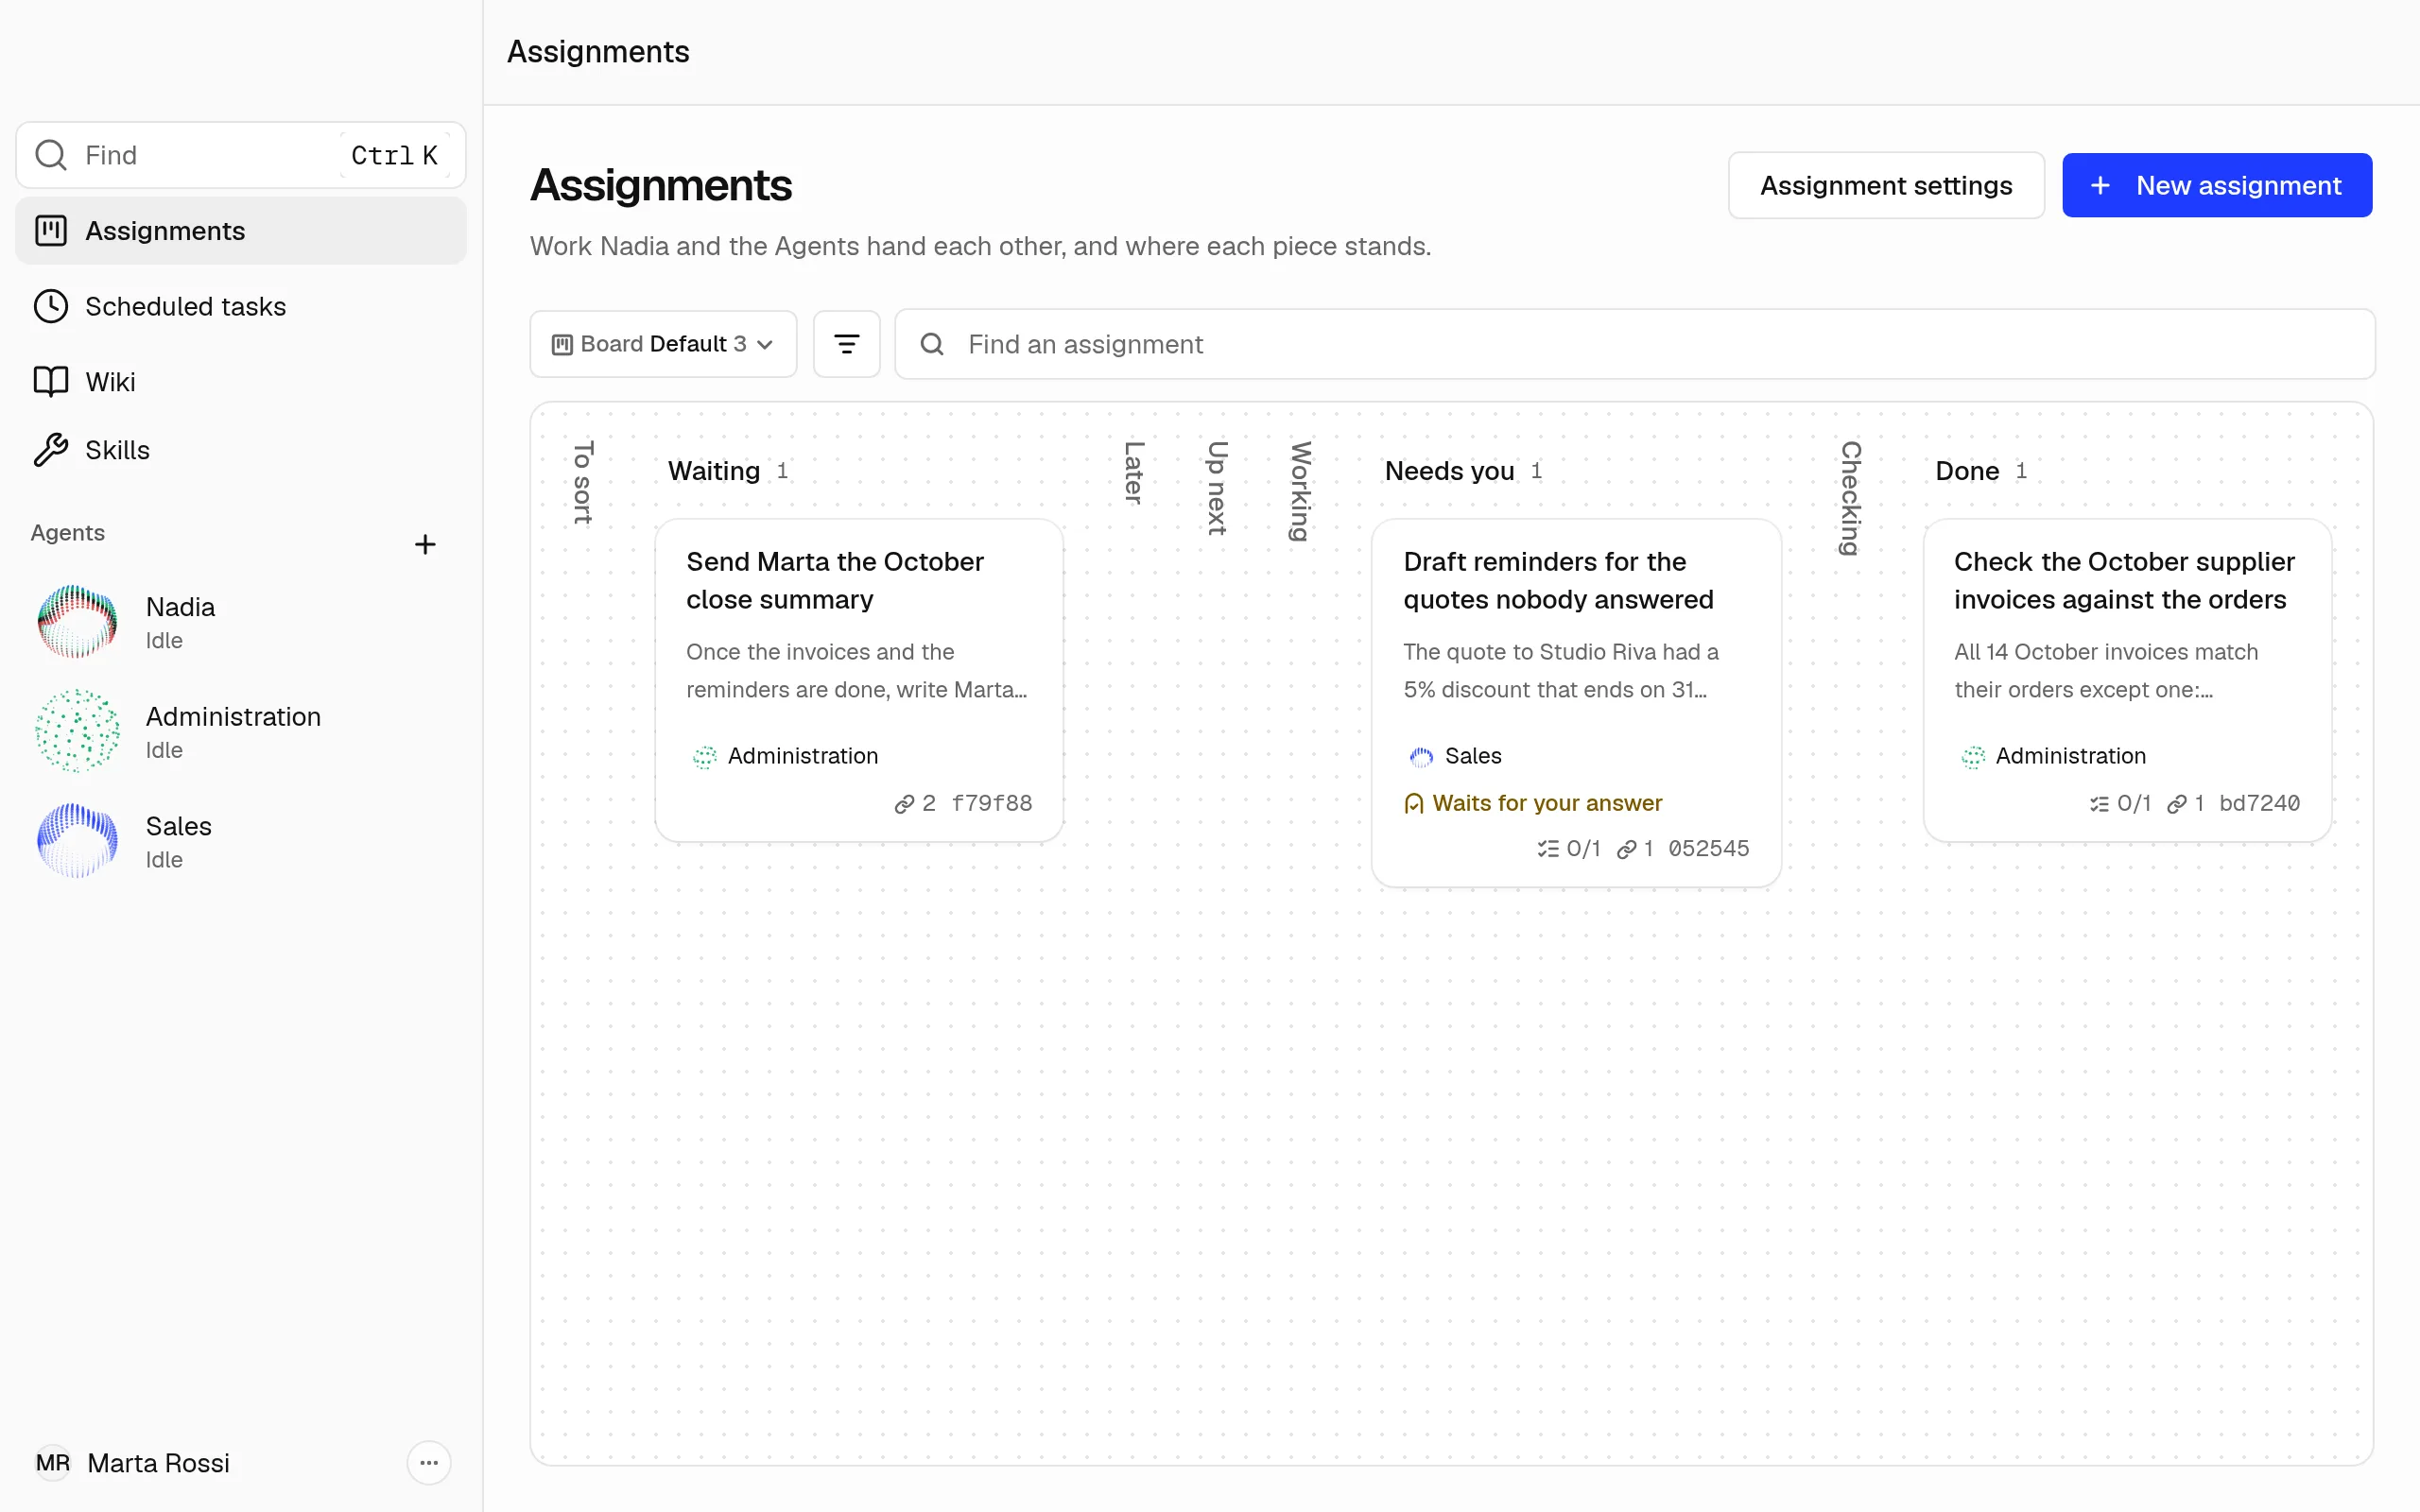
Task: Click the Skills wrench icon
Action: tap(51, 450)
